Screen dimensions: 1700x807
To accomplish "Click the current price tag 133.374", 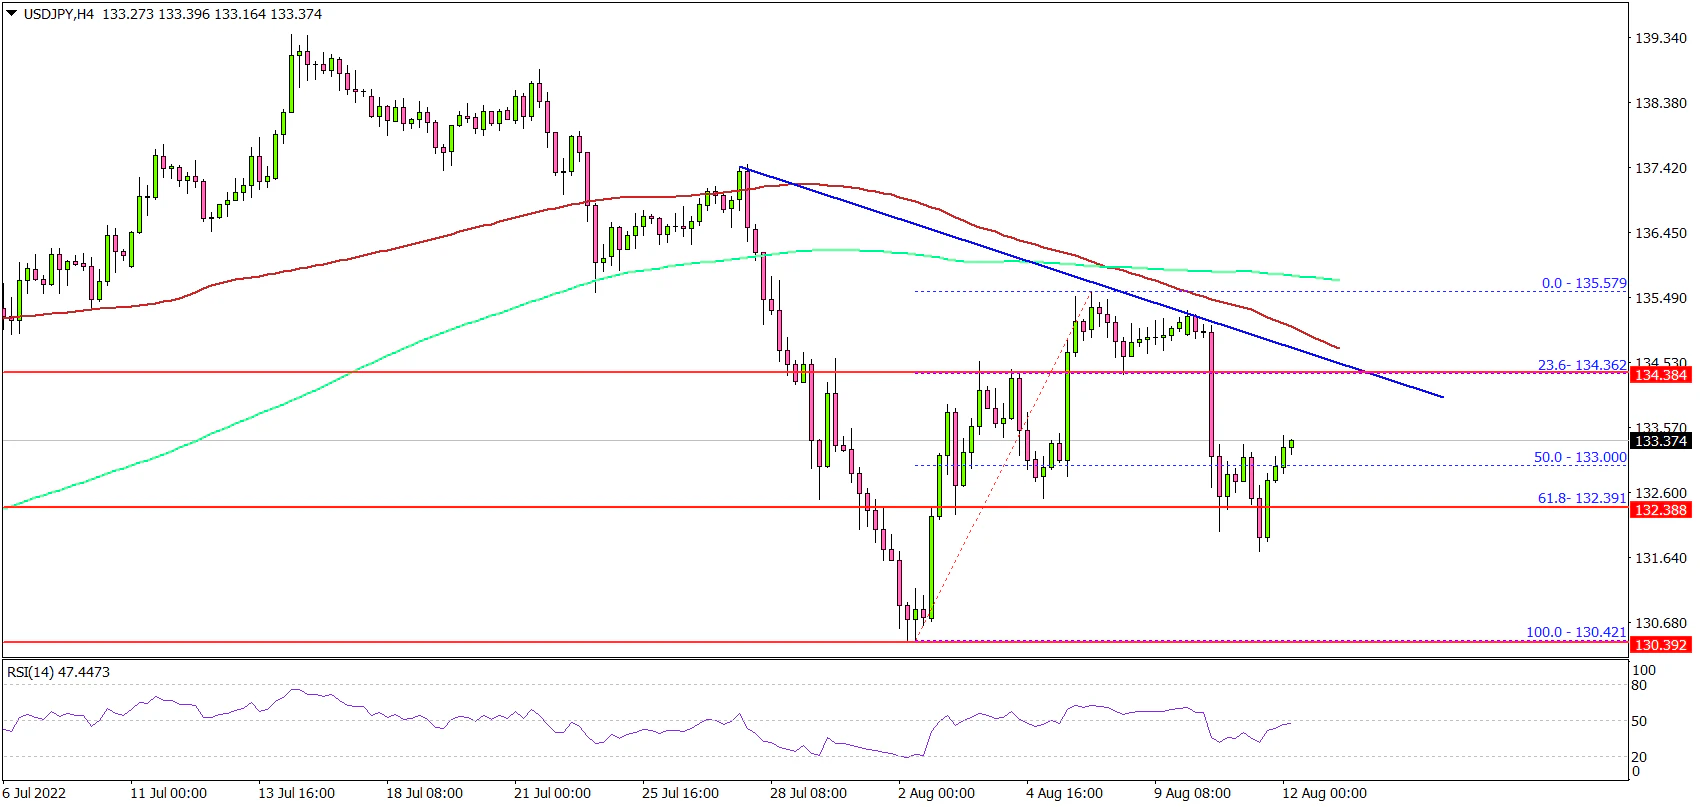I will (1660, 441).
